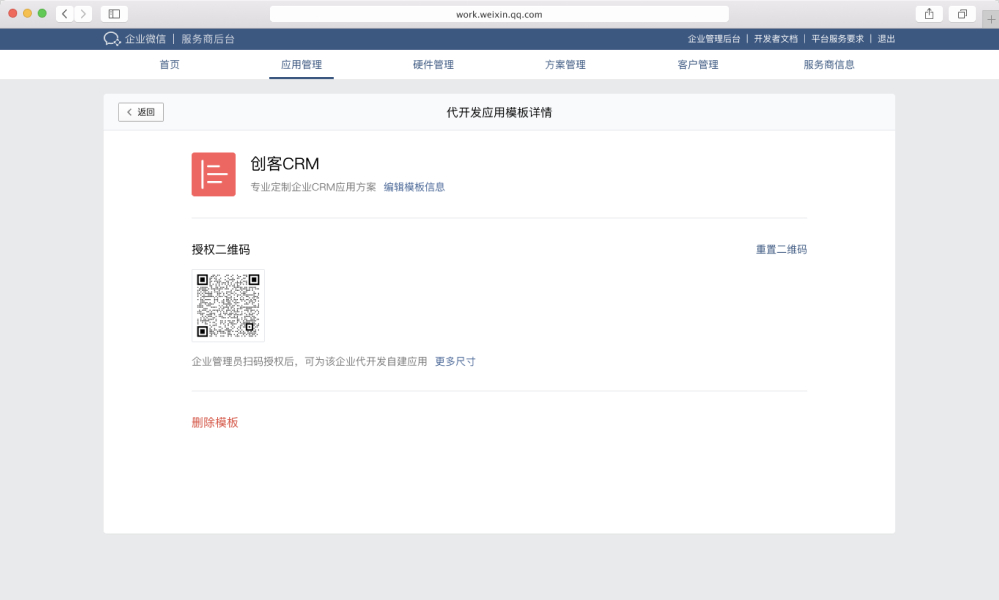Click the authorization QR code image
999x600 pixels.
[x=228, y=306]
